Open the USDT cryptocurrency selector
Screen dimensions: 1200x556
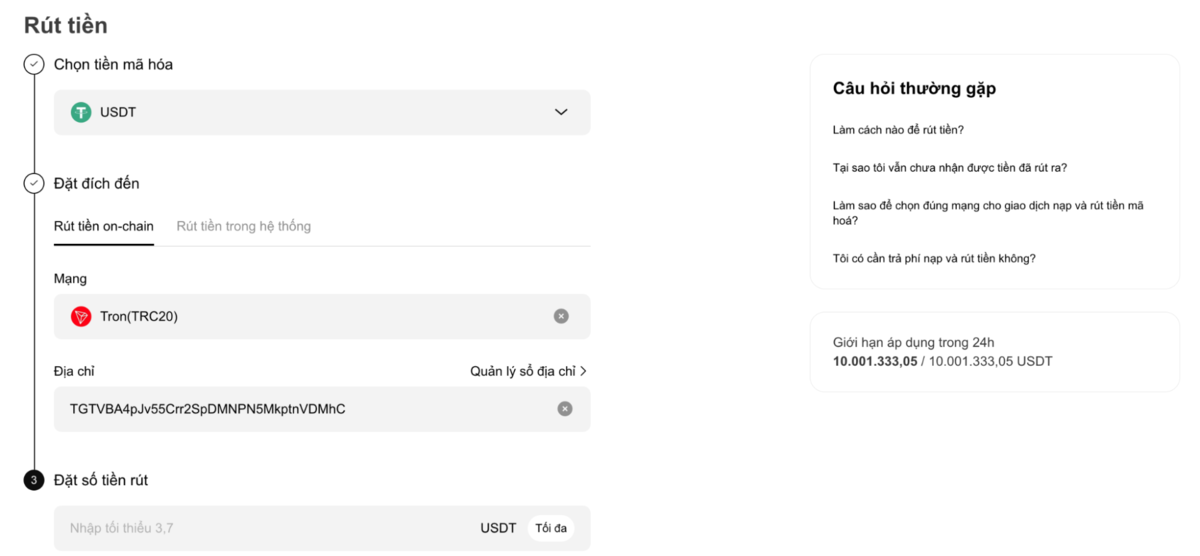tap(322, 112)
